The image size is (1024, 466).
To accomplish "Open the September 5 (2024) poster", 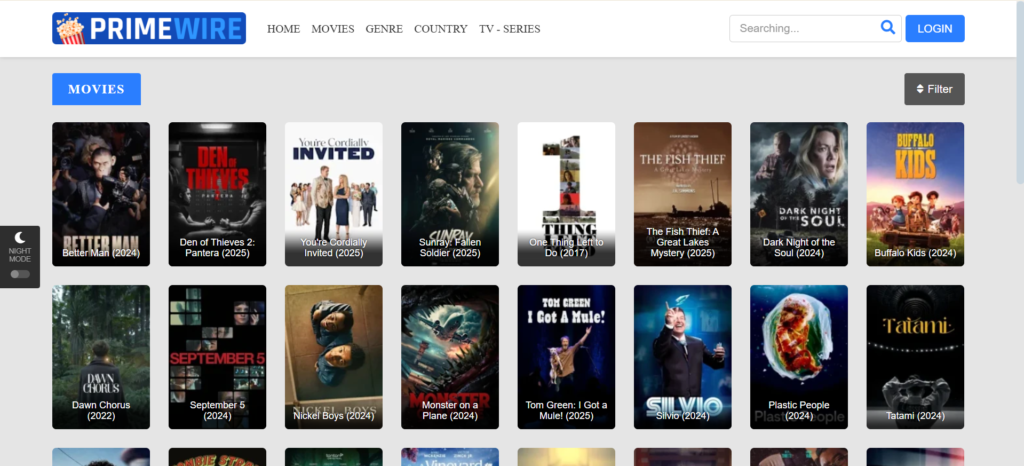I will point(217,357).
